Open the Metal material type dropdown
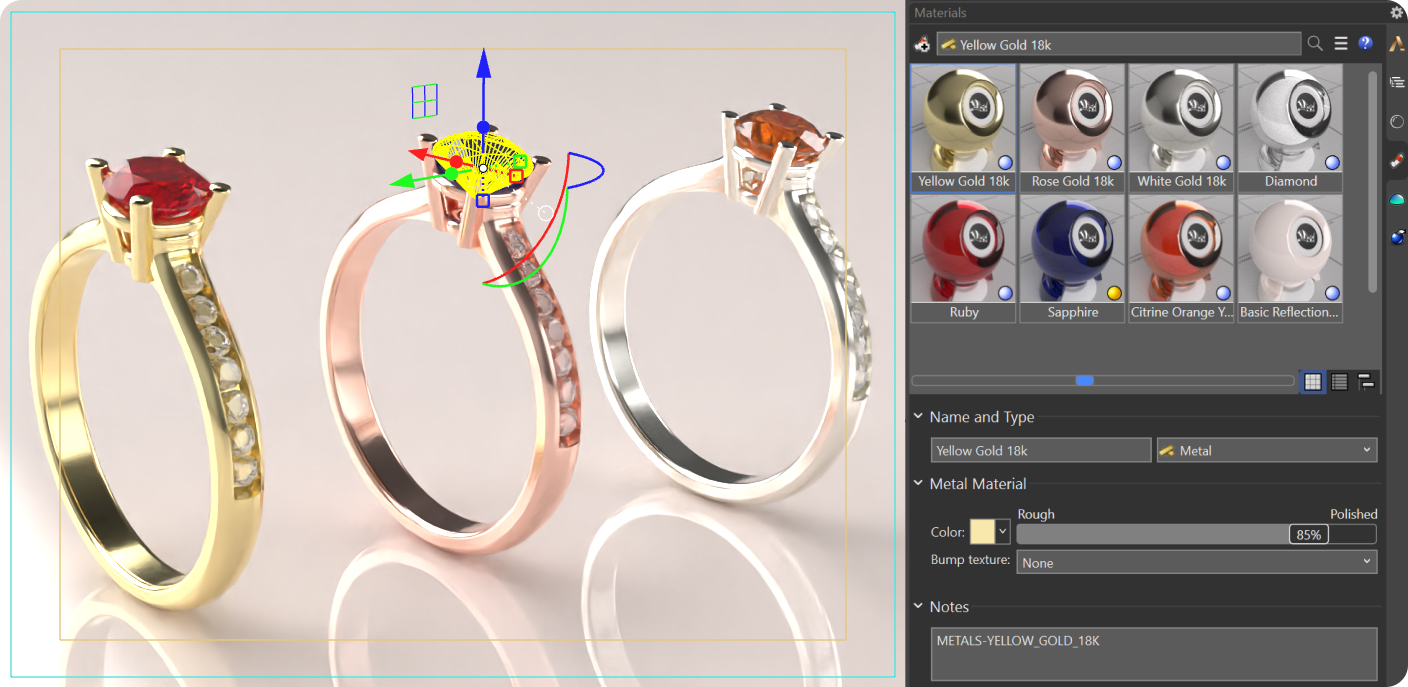The image size is (1408, 687). 1266,451
